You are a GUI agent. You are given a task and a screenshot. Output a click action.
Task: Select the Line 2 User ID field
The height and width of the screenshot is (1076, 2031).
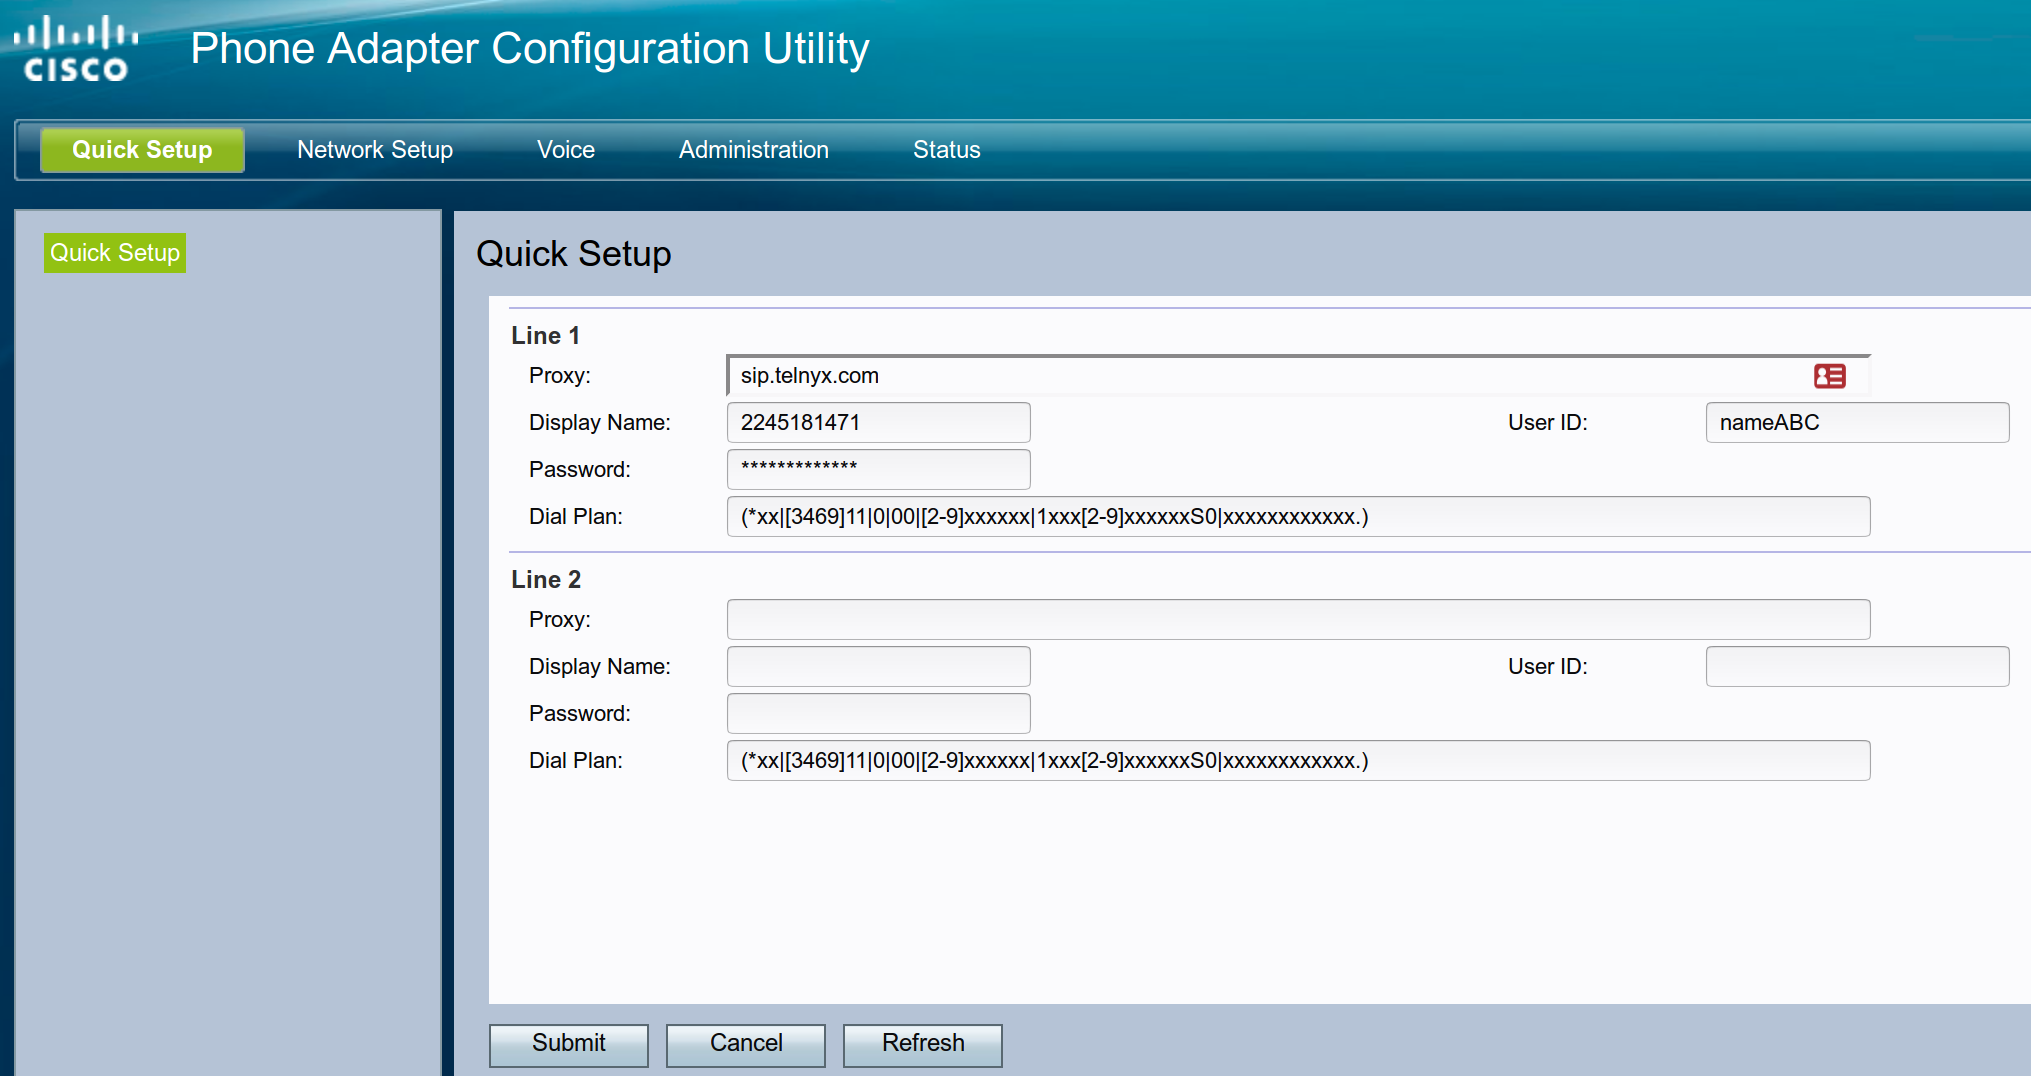coord(1858,667)
